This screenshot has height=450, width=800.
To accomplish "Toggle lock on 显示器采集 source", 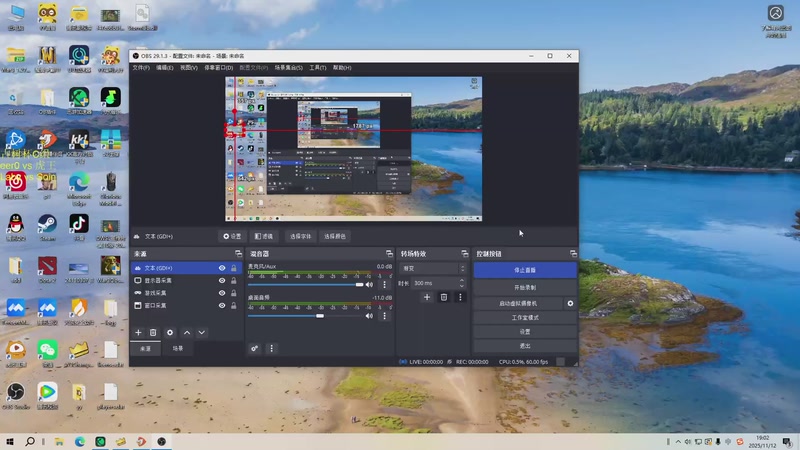I will click(x=234, y=281).
